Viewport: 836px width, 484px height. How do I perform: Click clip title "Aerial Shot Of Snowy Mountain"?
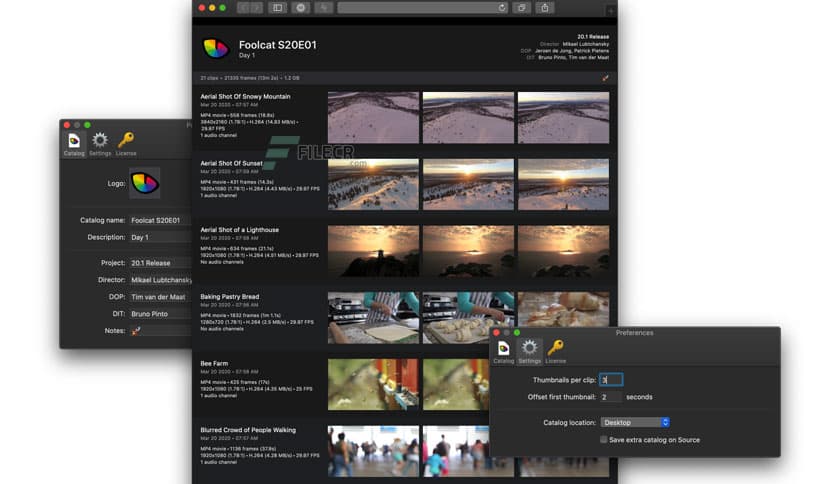(x=245, y=96)
